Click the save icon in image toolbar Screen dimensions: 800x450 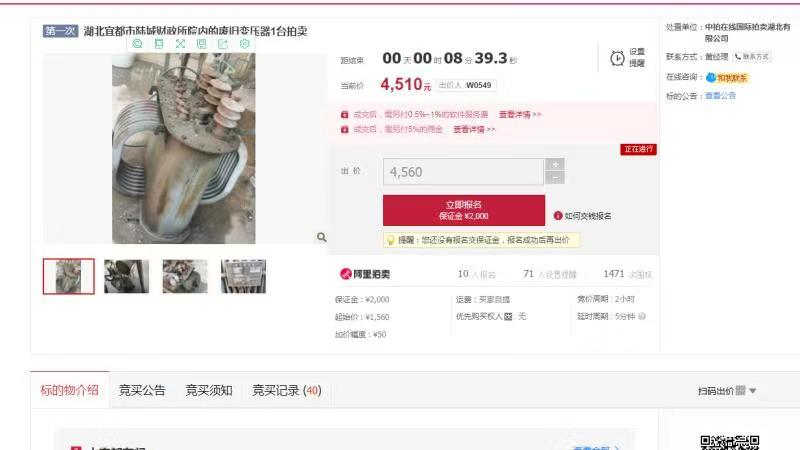pyautogui.click(x=202, y=44)
